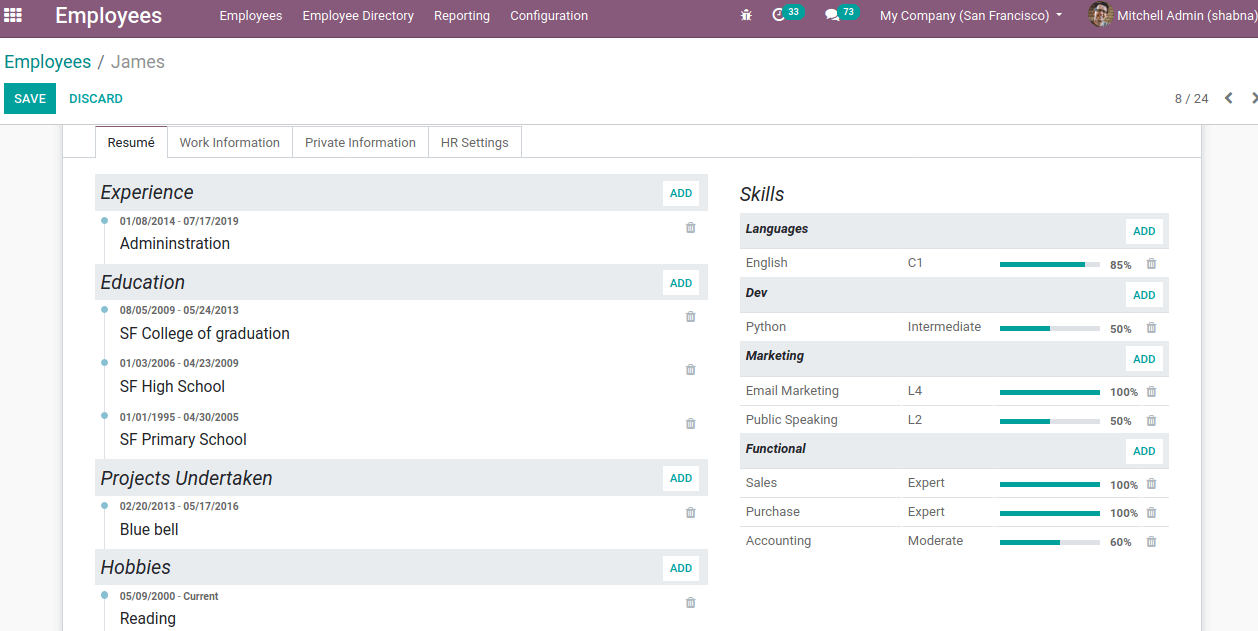Go to previous employee record arrow
This screenshot has height=631, width=1258.
(1228, 98)
